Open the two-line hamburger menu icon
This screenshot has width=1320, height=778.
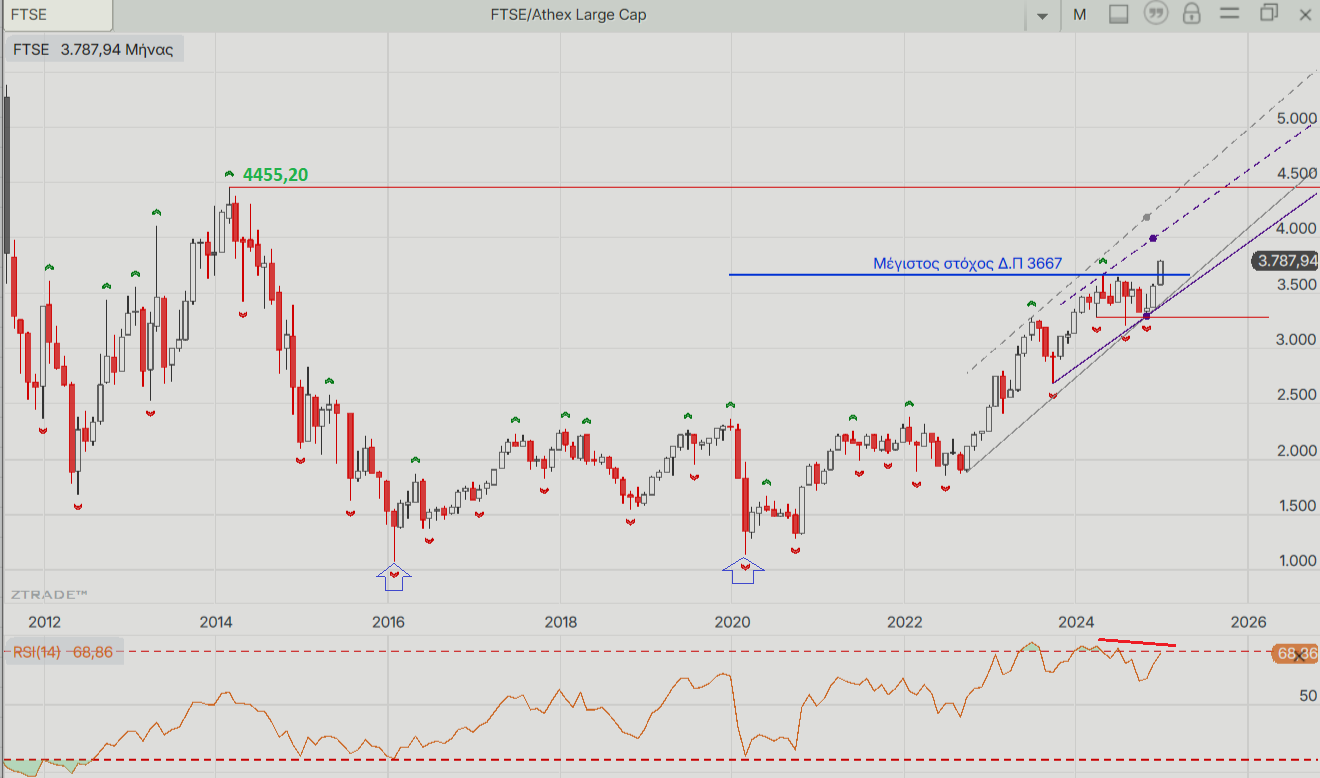[1229, 14]
